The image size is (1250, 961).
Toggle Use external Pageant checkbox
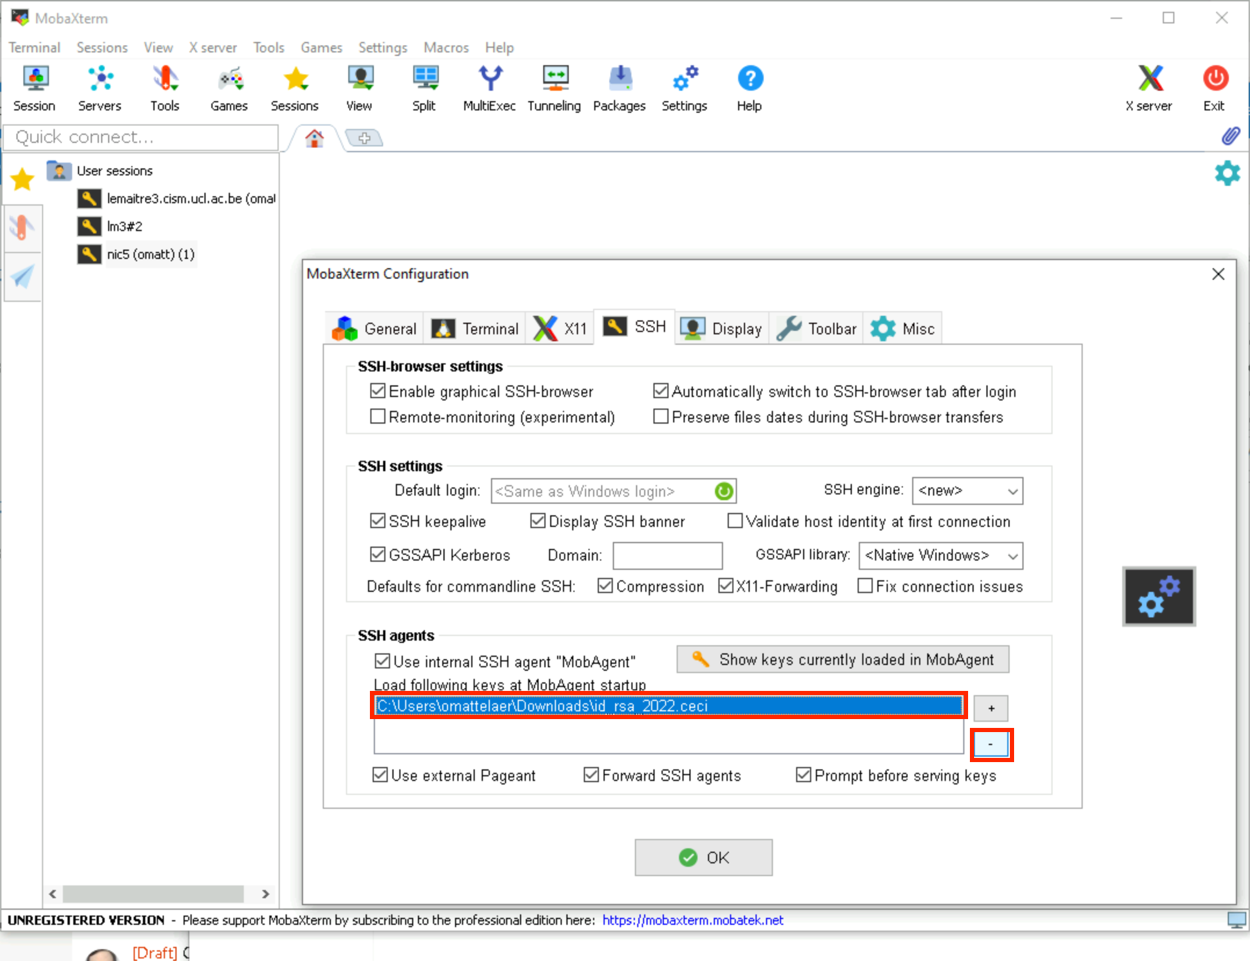click(380, 775)
